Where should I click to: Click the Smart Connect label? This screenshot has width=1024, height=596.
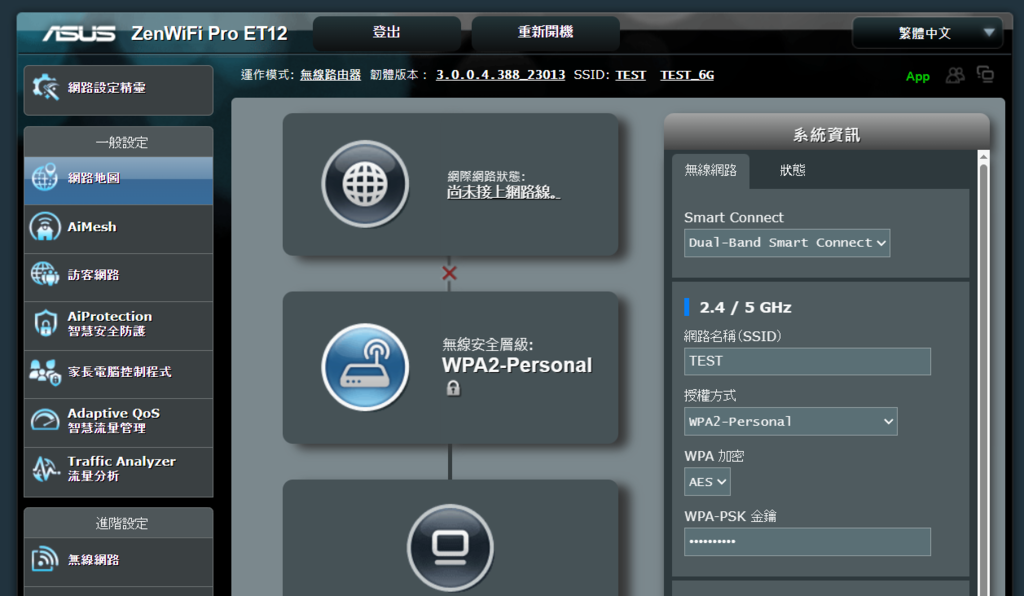(733, 217)
